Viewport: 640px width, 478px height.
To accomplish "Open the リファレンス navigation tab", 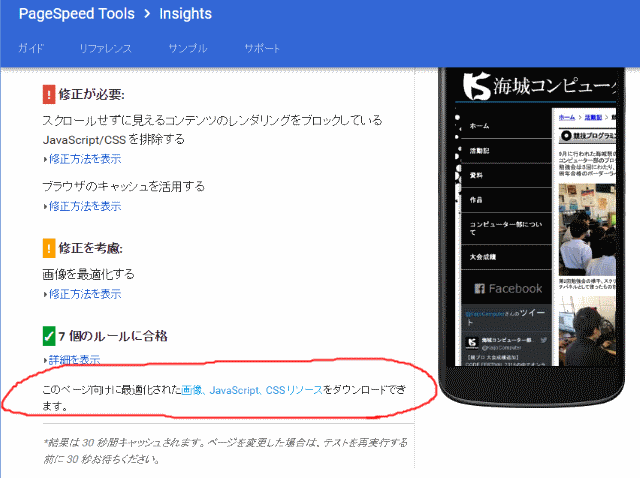I will (105, 48).
